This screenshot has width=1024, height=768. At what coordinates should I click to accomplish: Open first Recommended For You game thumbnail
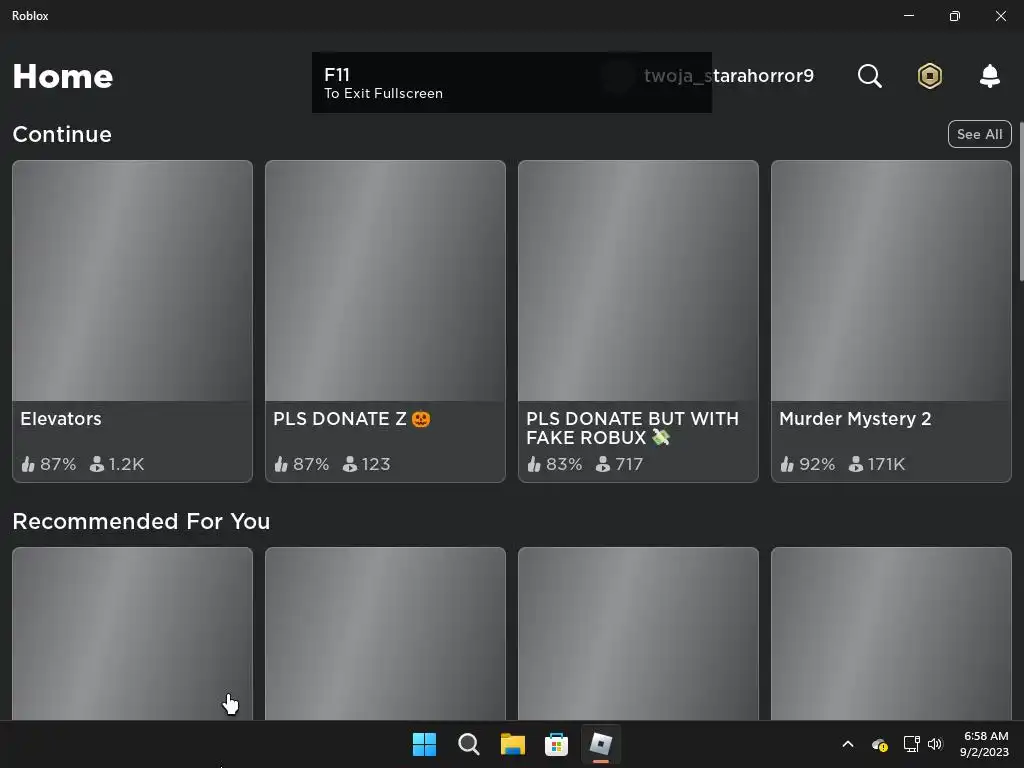[133, 633]
